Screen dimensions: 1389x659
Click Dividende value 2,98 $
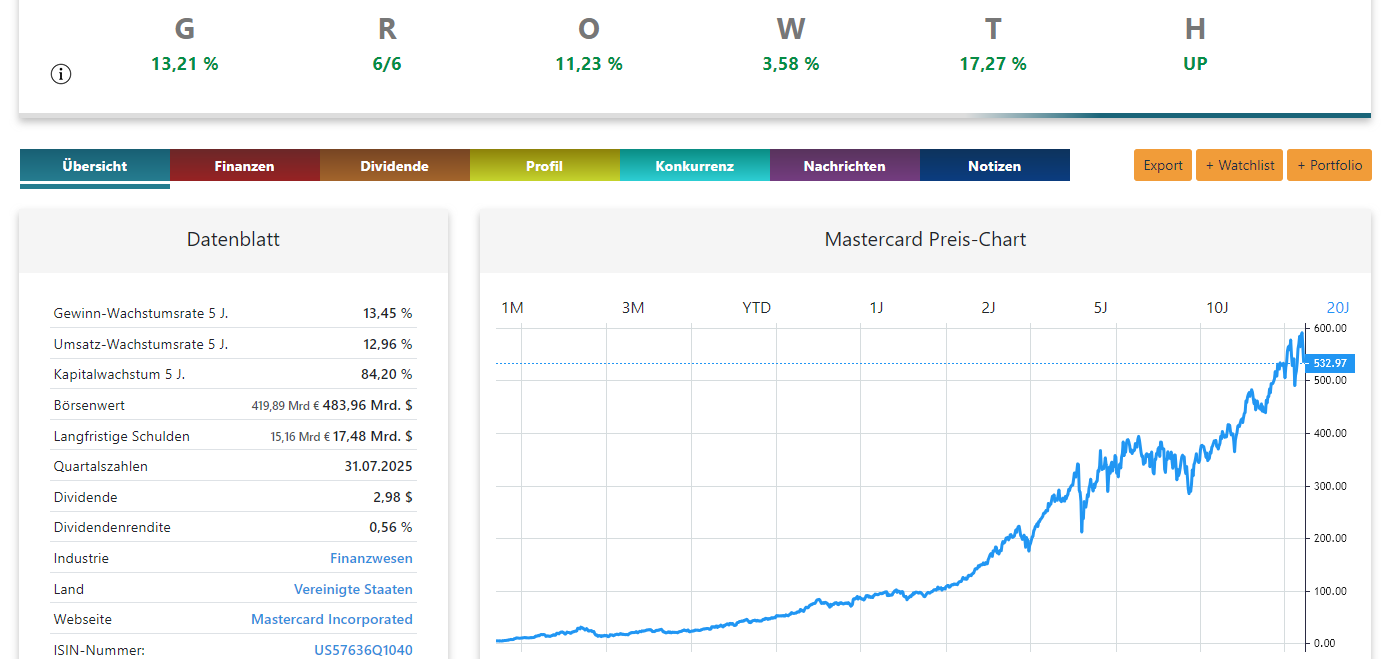(393, 498)
